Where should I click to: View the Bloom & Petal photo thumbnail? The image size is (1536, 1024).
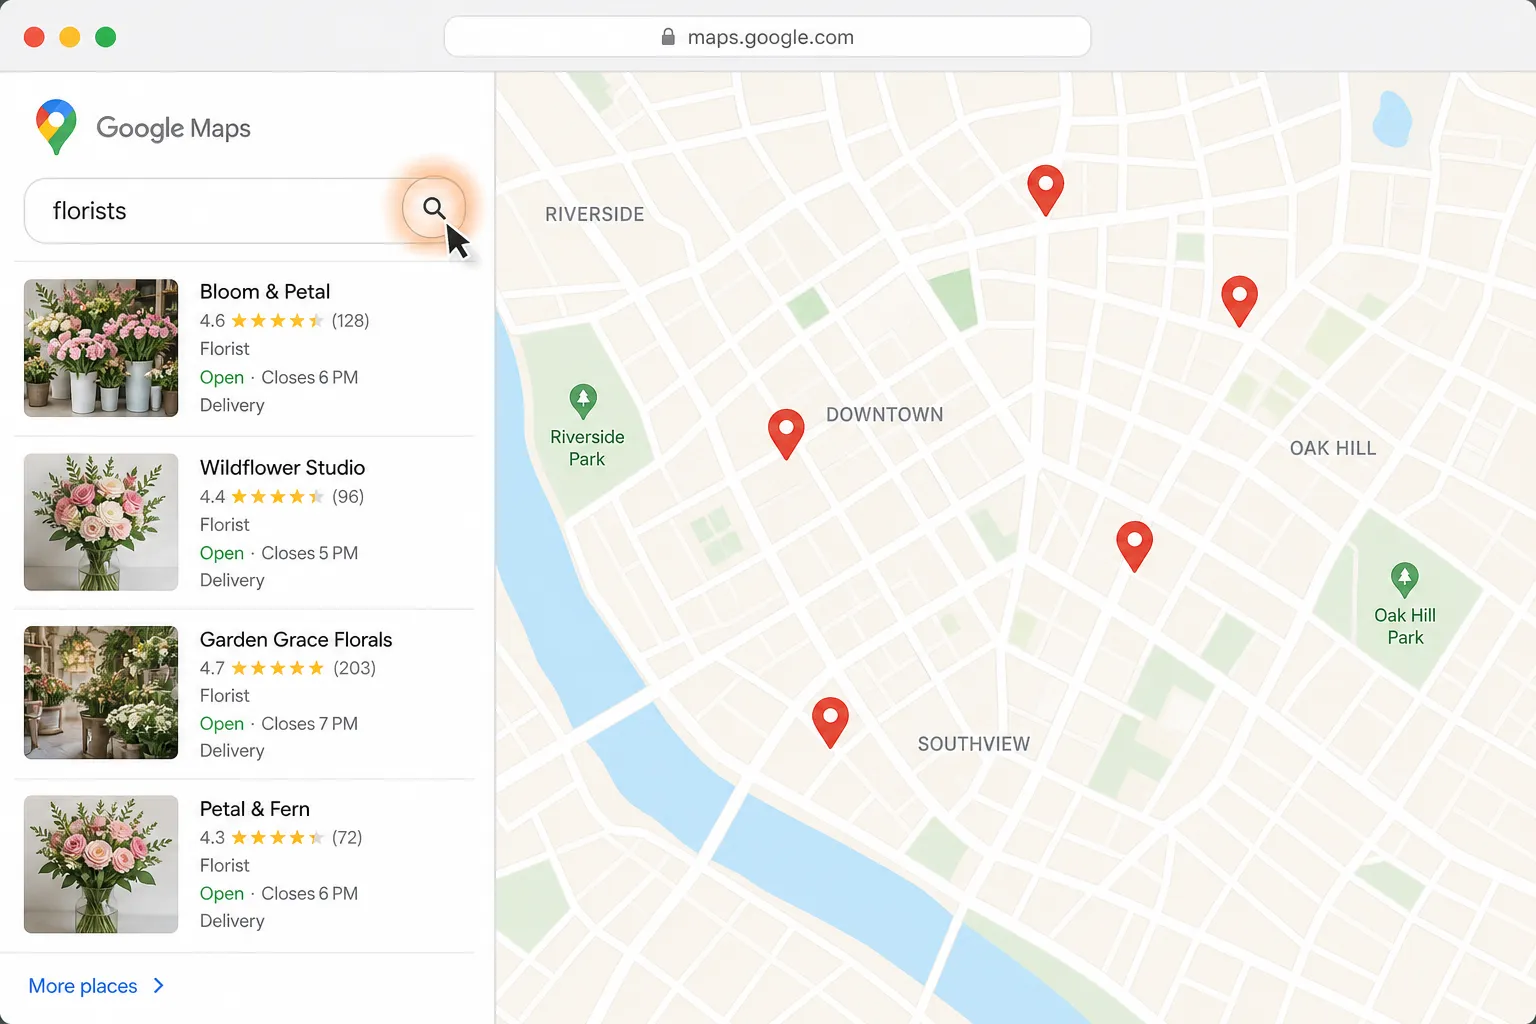coord(101,348)
